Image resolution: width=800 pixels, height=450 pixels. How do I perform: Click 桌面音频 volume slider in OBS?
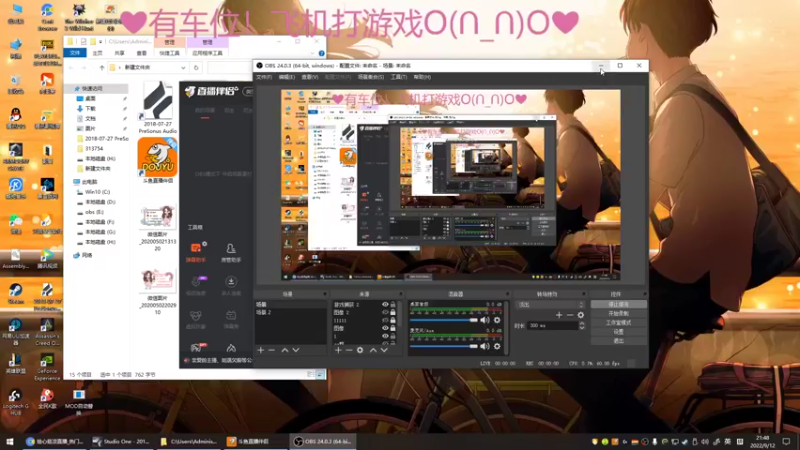[x=443, y=320]
